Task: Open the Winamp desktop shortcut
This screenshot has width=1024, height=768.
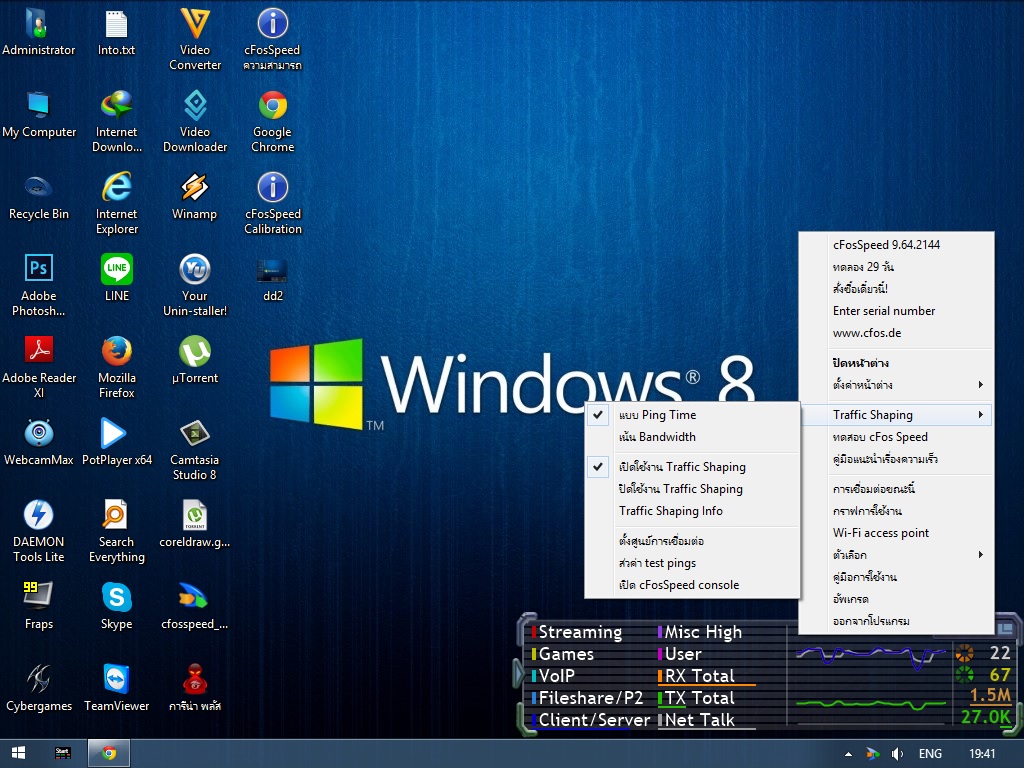Action: point(194,188)
